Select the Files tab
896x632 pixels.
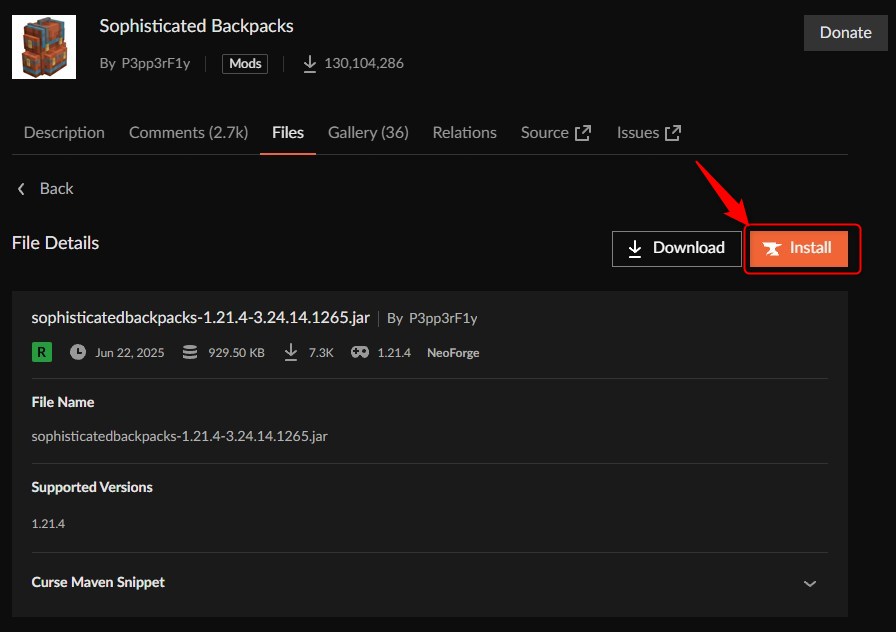(287, 133)
